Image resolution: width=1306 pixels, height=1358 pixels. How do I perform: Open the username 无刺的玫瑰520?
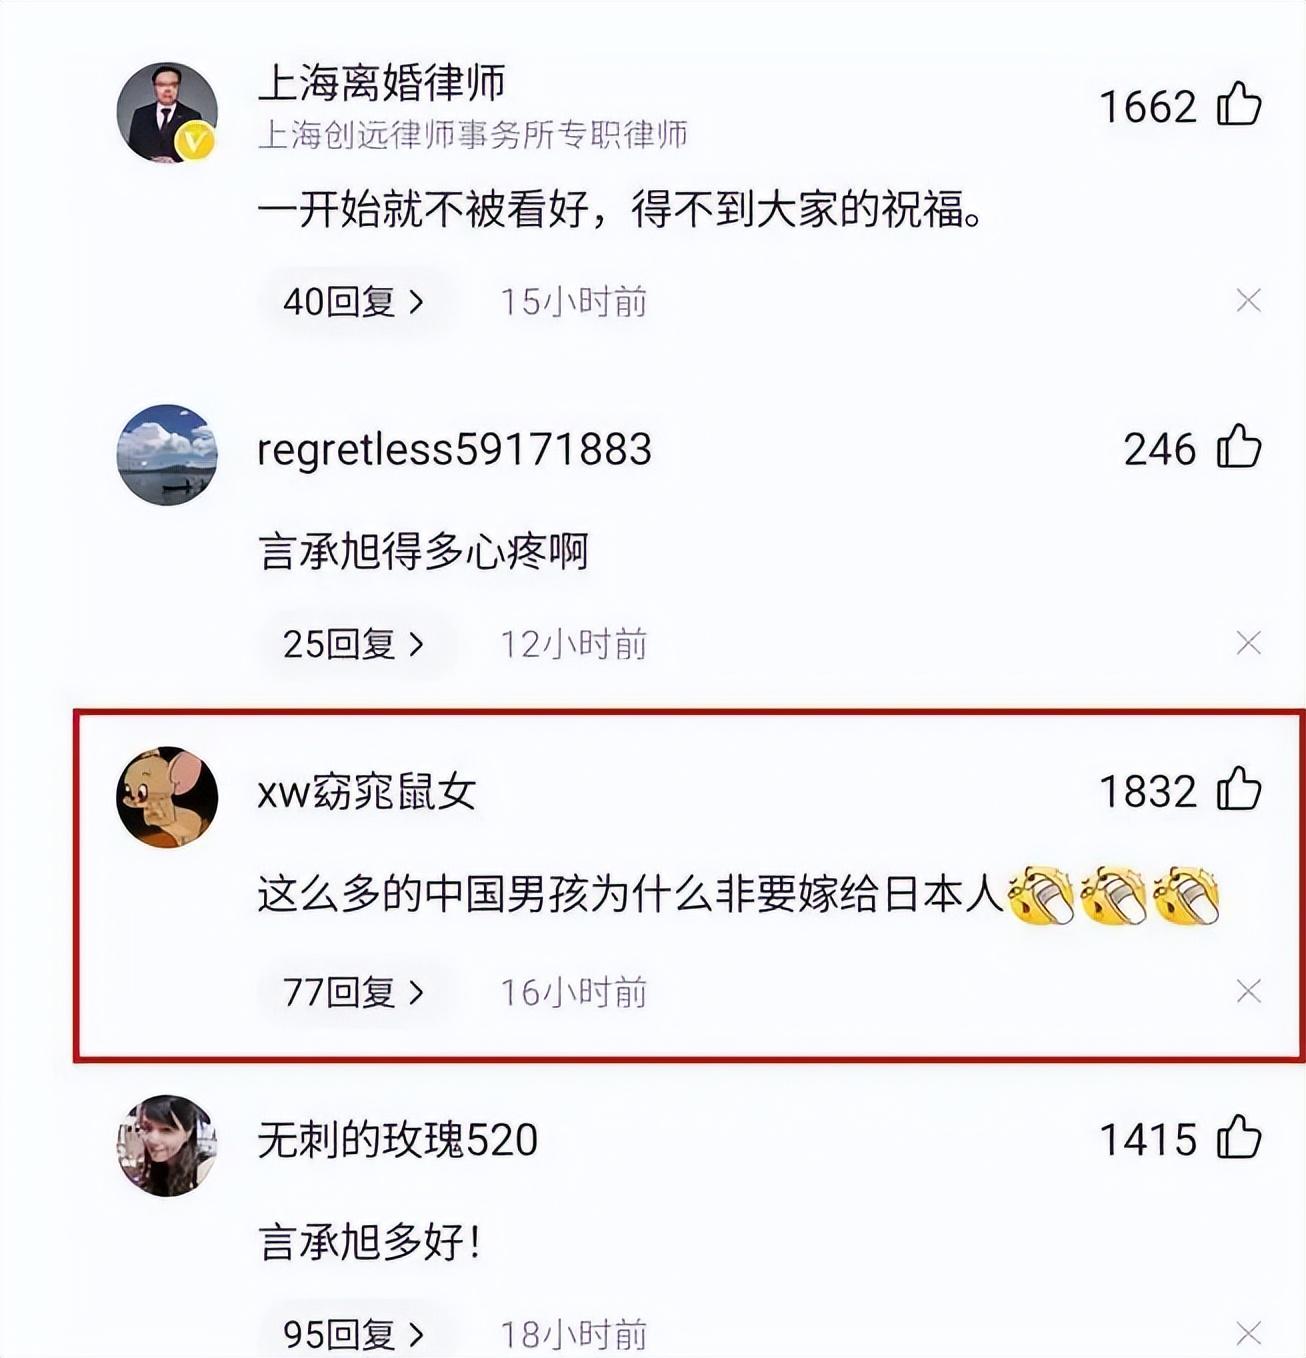(x=398, y=1139)
